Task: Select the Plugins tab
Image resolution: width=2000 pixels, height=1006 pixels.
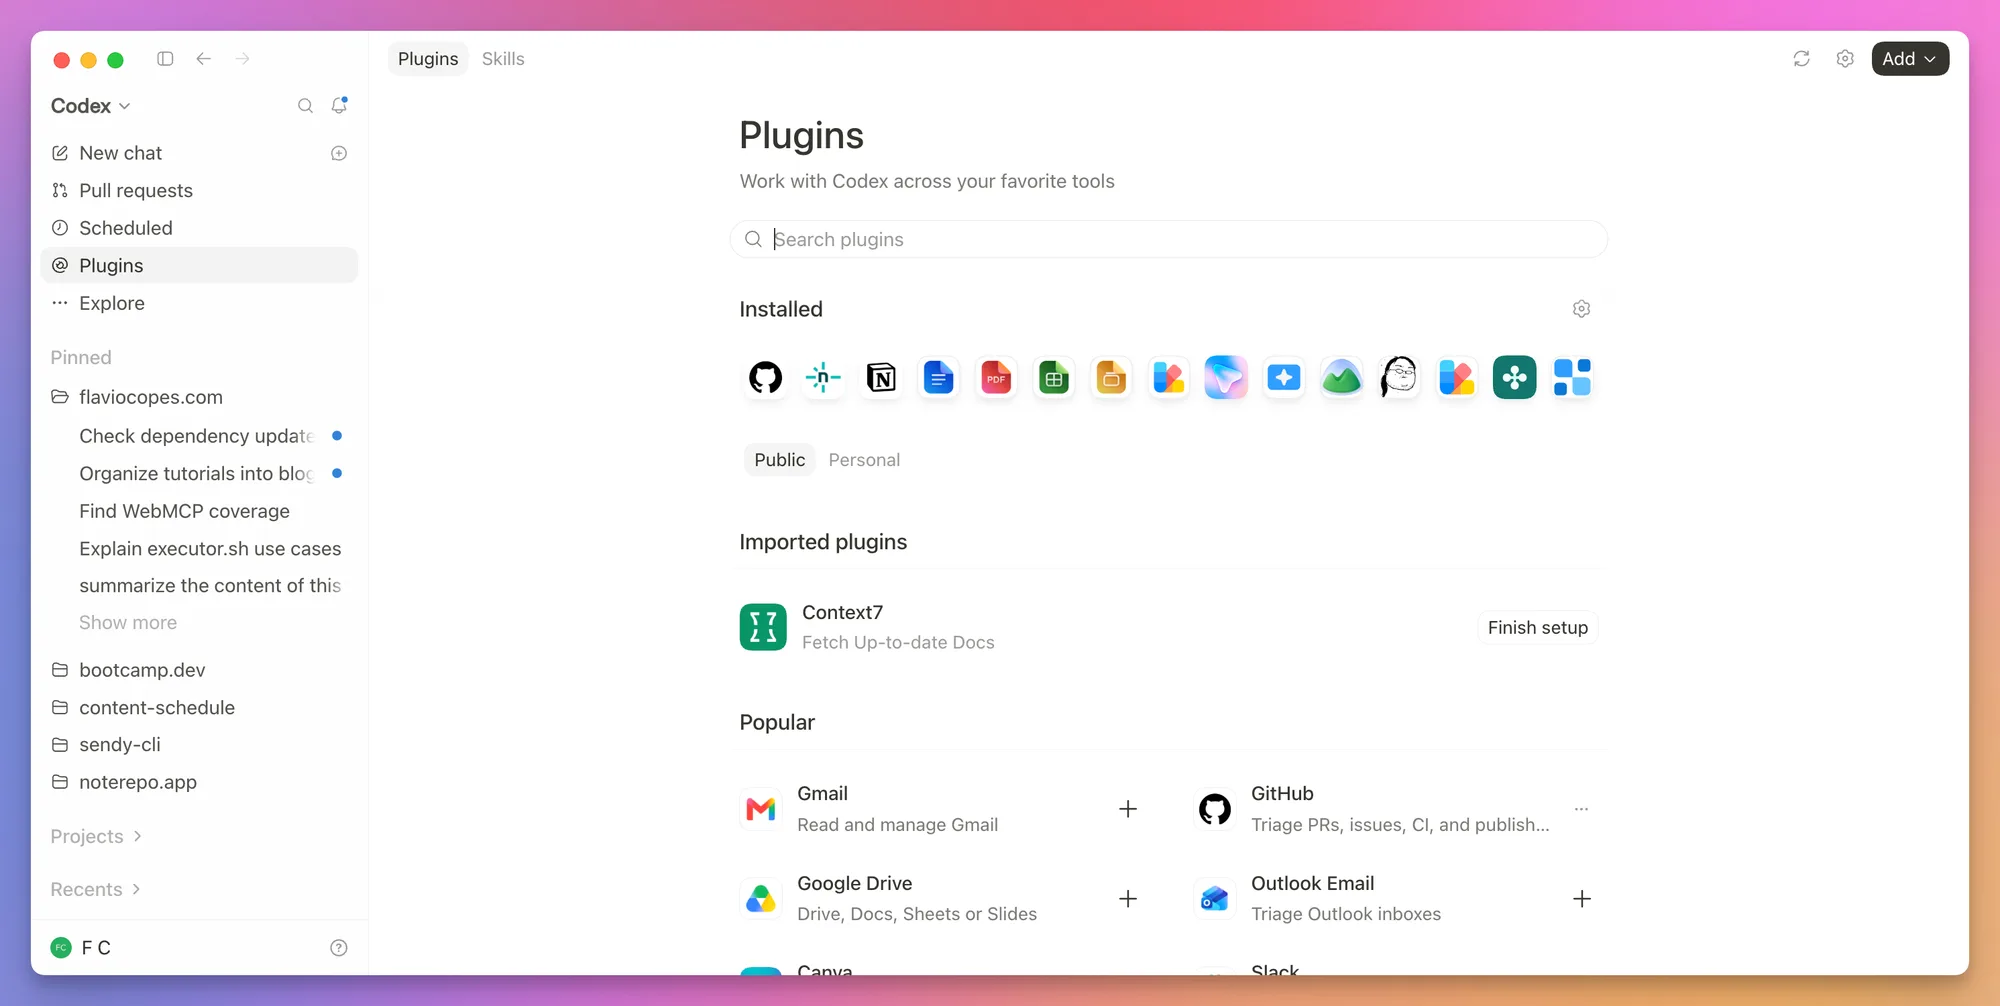Action: pos(428,59)
